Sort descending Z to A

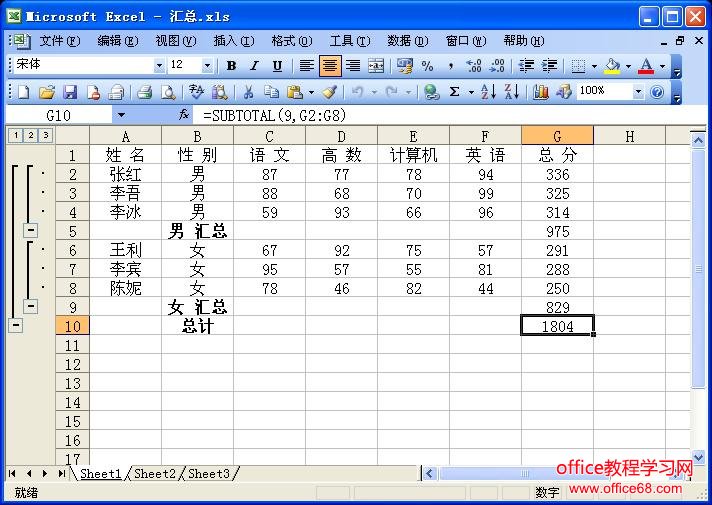tap(511, 92)
